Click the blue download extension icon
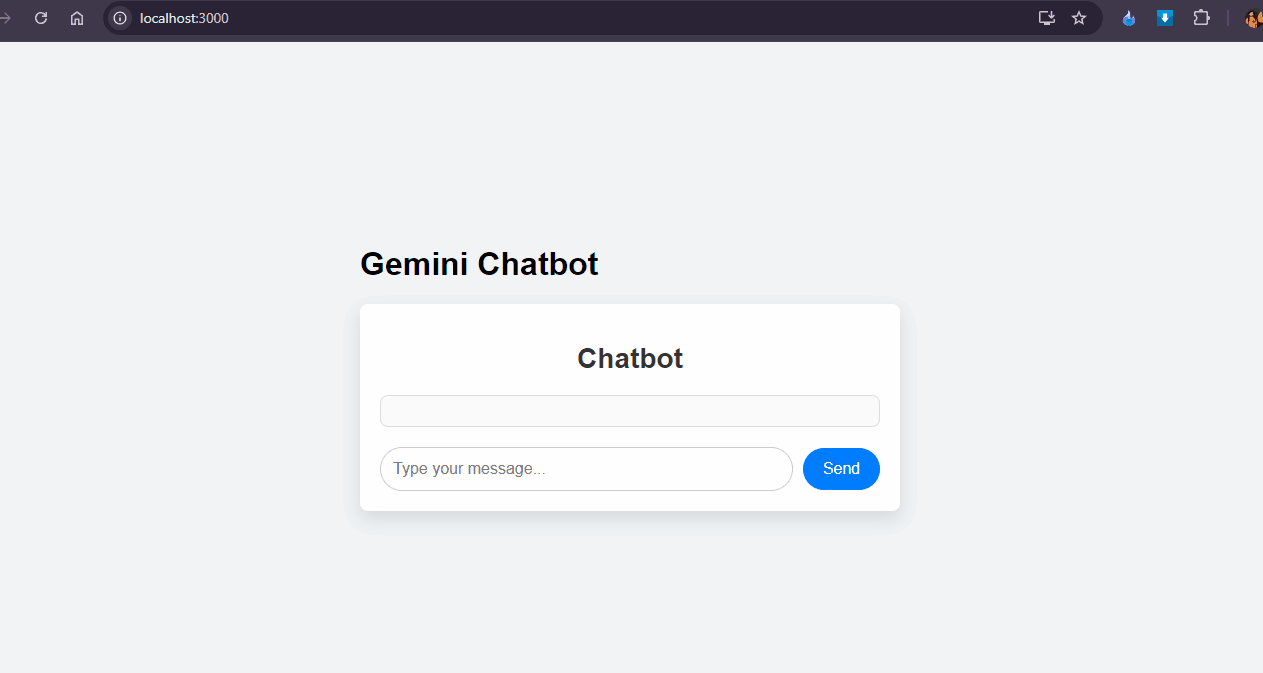Image resolution: width=1263 pixels, height=673 pixels. [1165, 18]
